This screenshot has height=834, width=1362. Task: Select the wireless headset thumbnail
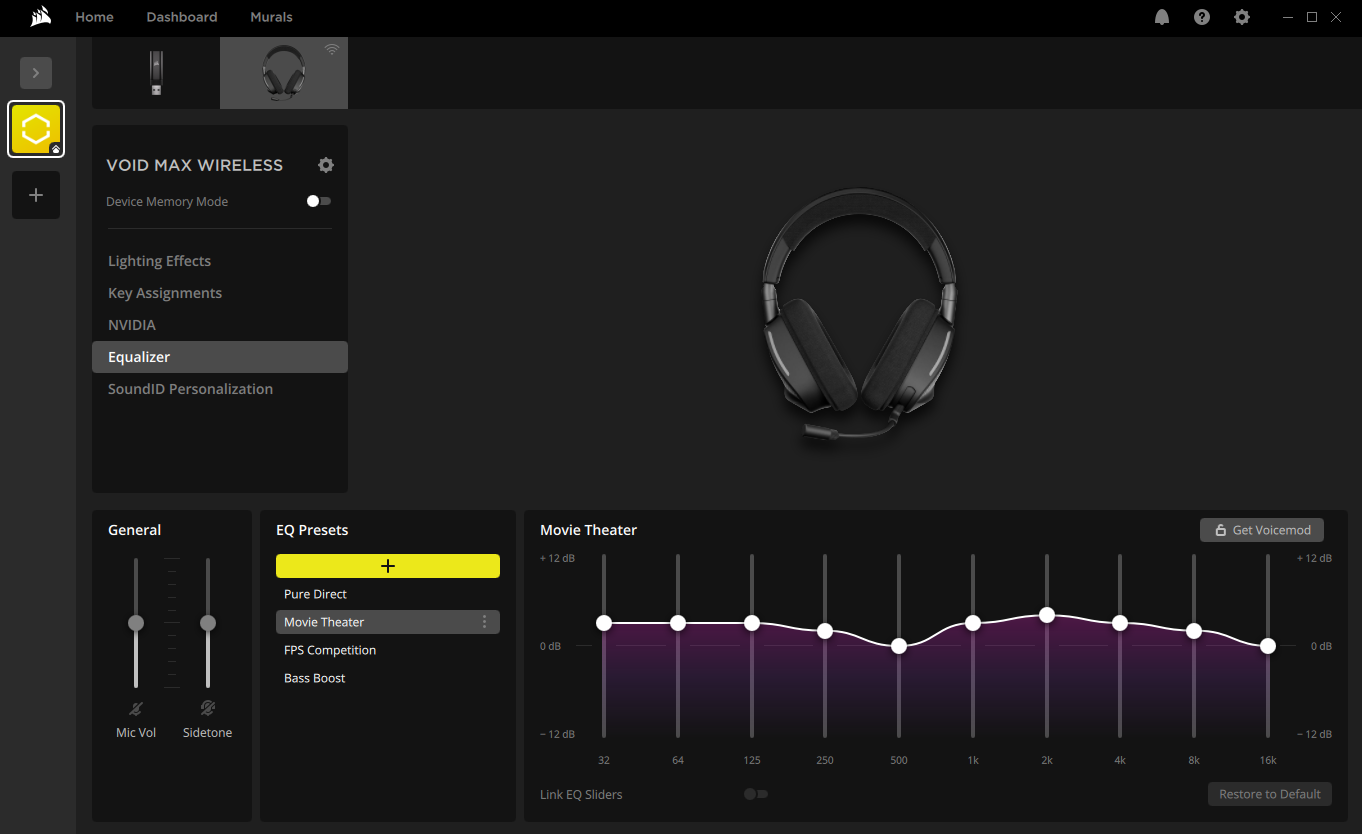[x=283, y=72]
